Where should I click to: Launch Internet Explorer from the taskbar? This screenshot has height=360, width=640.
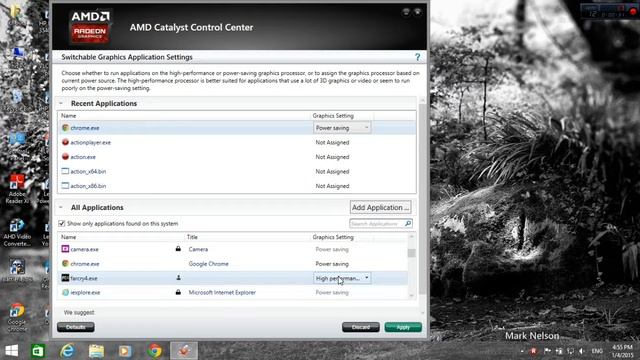coord(67,351)
